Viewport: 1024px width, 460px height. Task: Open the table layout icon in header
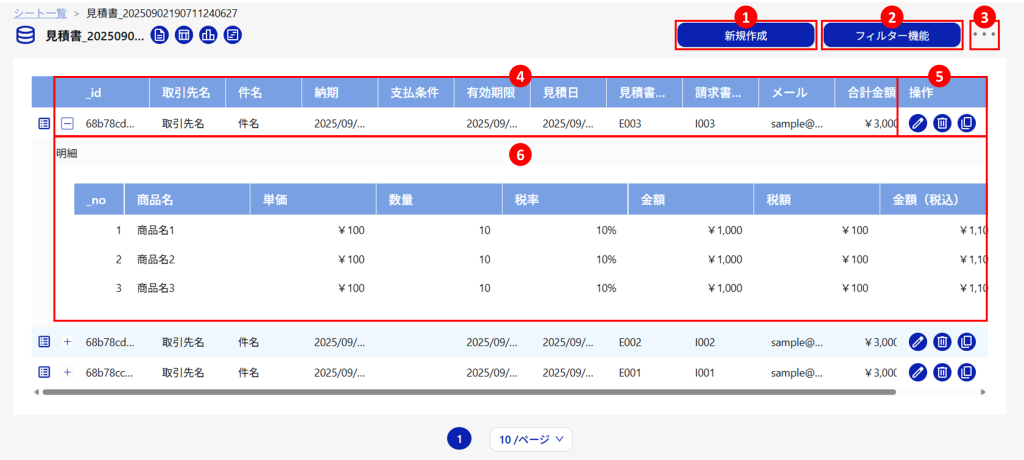click(184, 36)
